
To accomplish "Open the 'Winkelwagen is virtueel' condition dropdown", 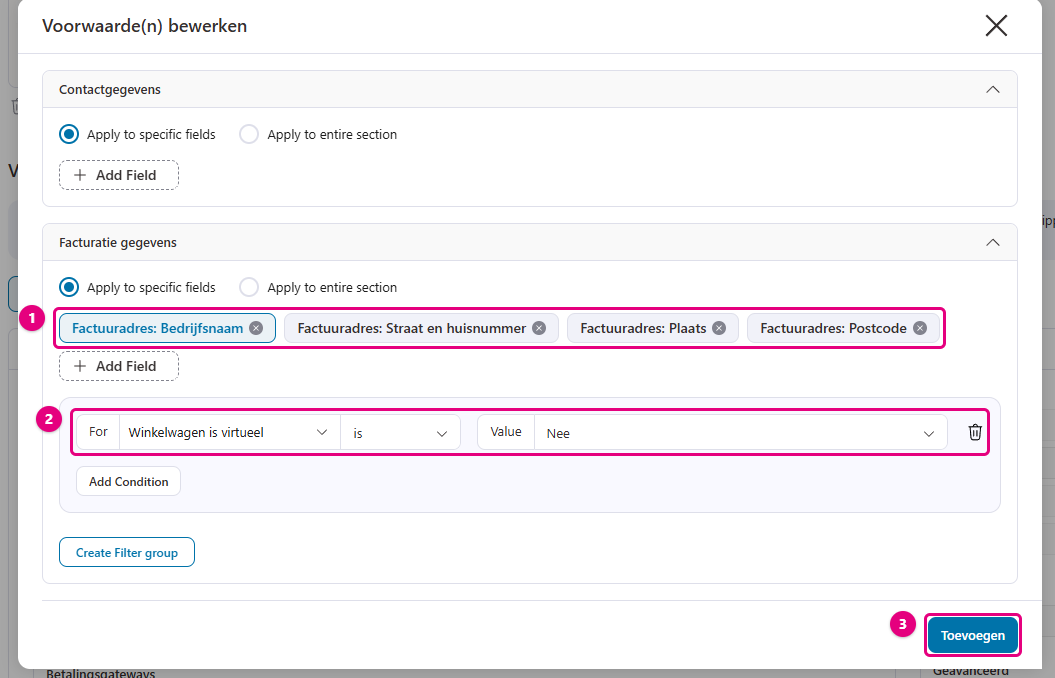I will pyautogui.click(x=229, y=432).
